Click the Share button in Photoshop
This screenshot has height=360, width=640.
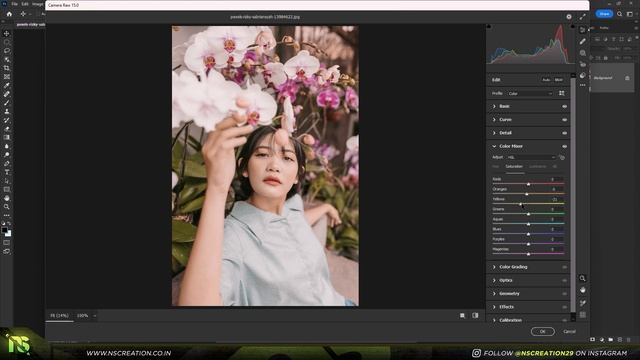click(604, 14)
